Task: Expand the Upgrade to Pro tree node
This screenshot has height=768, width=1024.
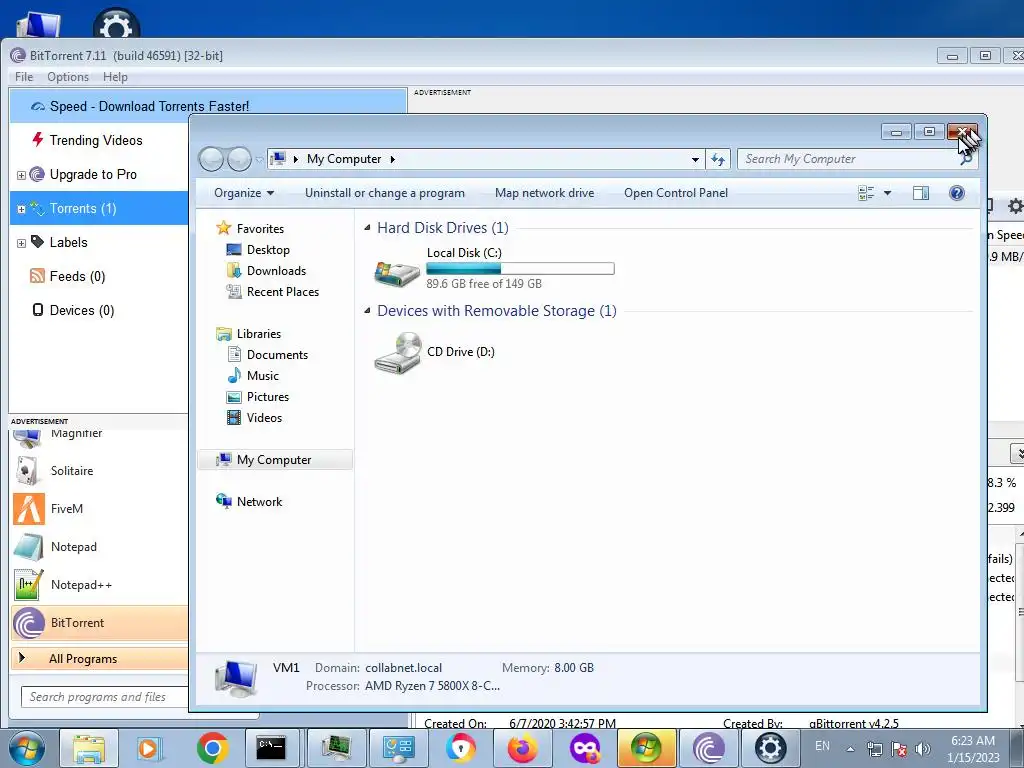Action: 21,175
